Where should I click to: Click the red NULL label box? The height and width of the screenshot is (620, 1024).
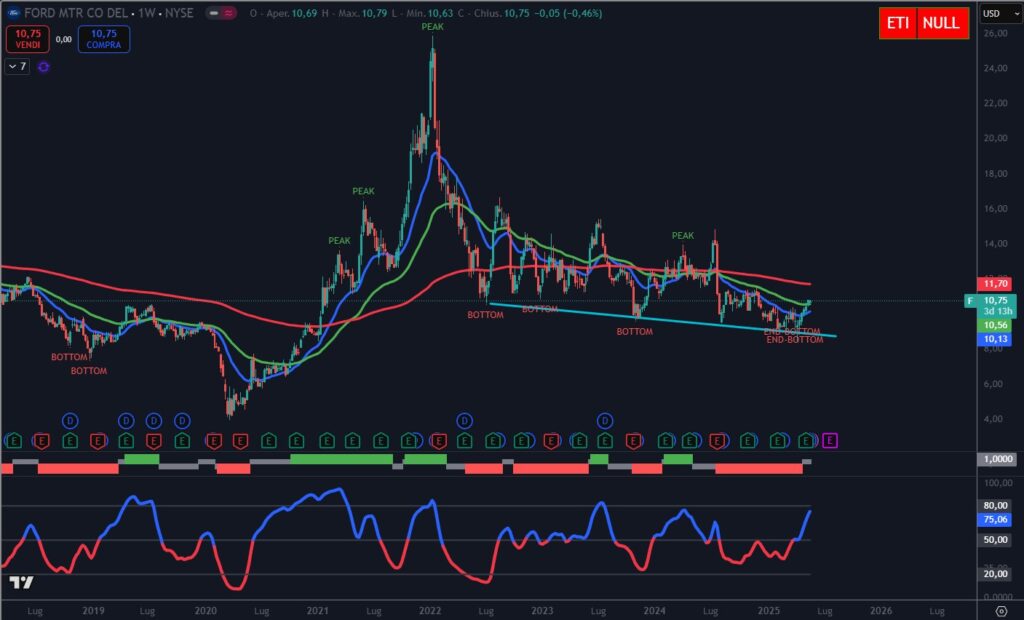942,23
